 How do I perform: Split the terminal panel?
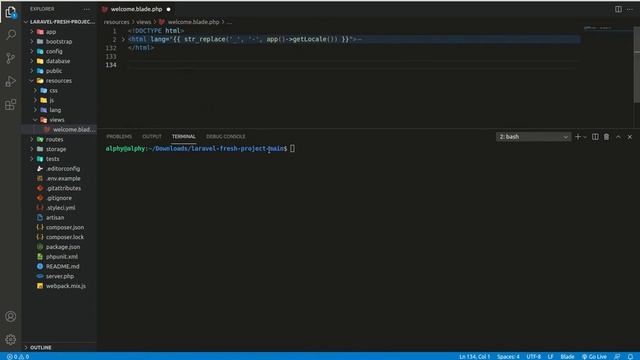[x=595, y=137]
